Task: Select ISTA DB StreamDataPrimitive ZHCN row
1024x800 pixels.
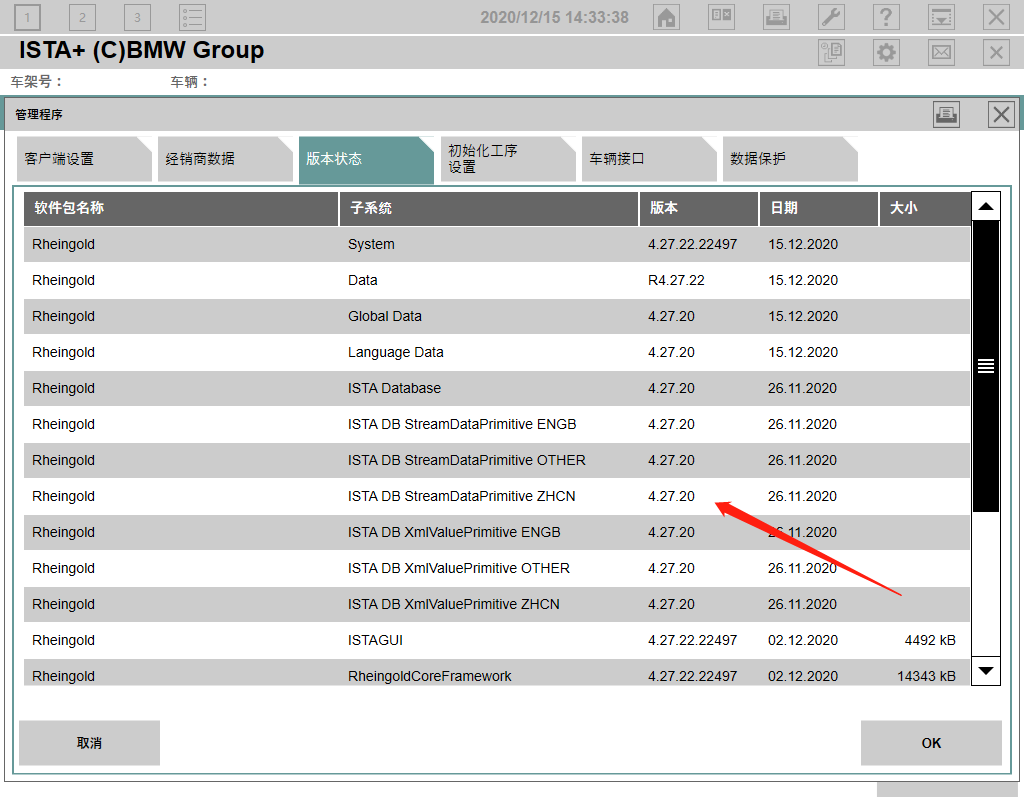Action: click(497, 496)
